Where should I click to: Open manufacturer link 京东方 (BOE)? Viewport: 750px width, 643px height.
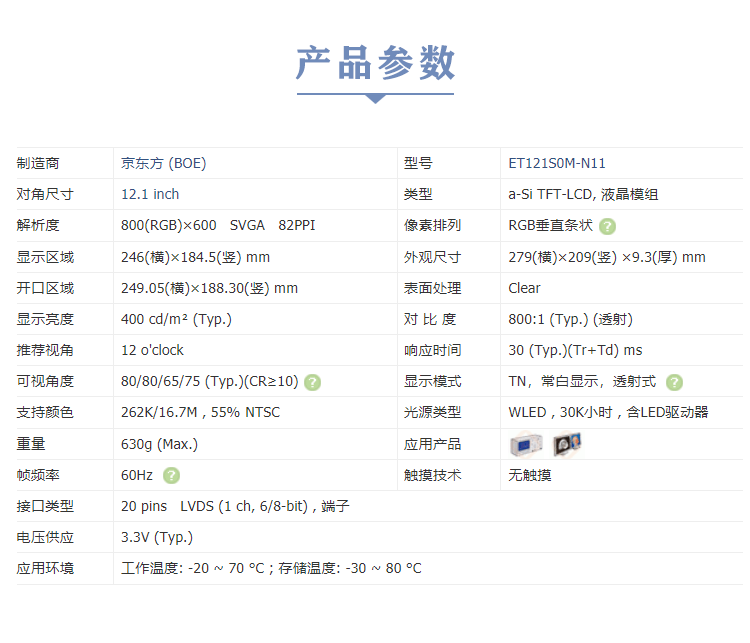coord(164,163)
